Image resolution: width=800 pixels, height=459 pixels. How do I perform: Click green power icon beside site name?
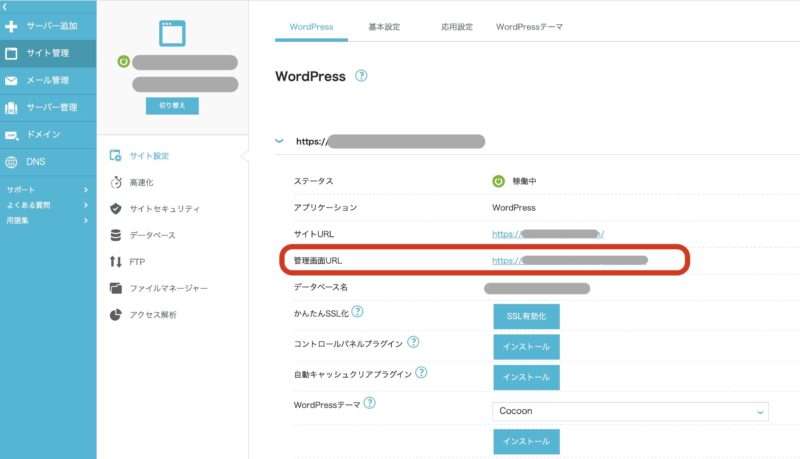(123, 62)
